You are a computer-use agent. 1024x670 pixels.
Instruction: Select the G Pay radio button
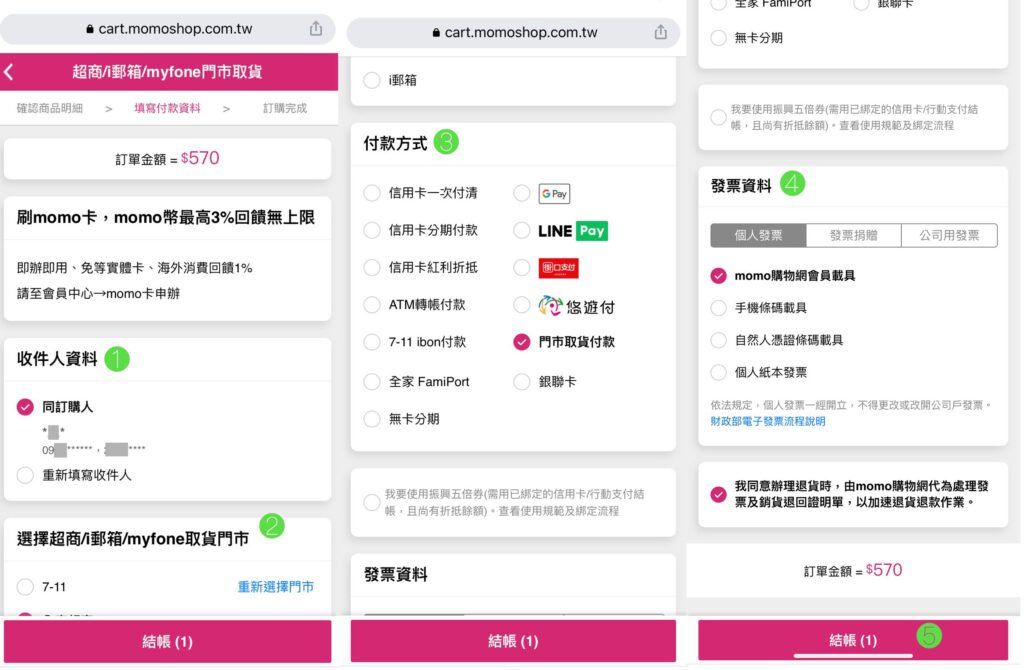click(x=521, y=193)
